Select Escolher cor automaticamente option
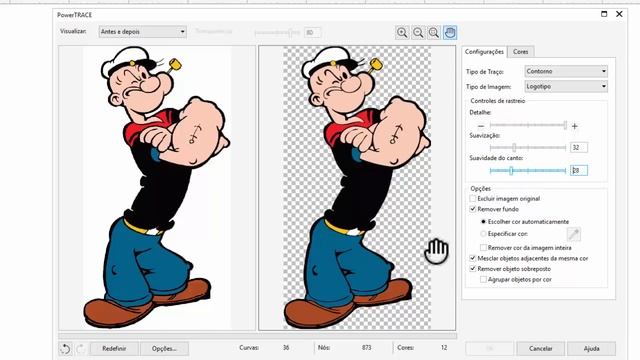The image size is (640, 360). point(483,222)
